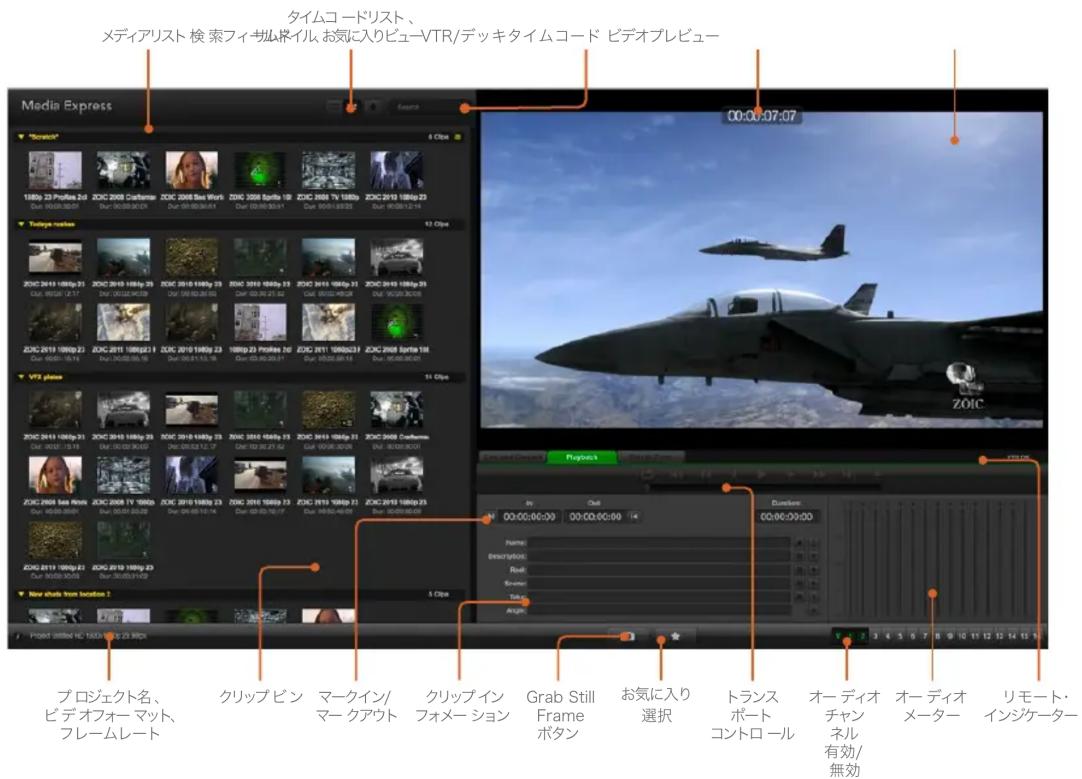Collapse the VFX plates bin

(21, 377)
